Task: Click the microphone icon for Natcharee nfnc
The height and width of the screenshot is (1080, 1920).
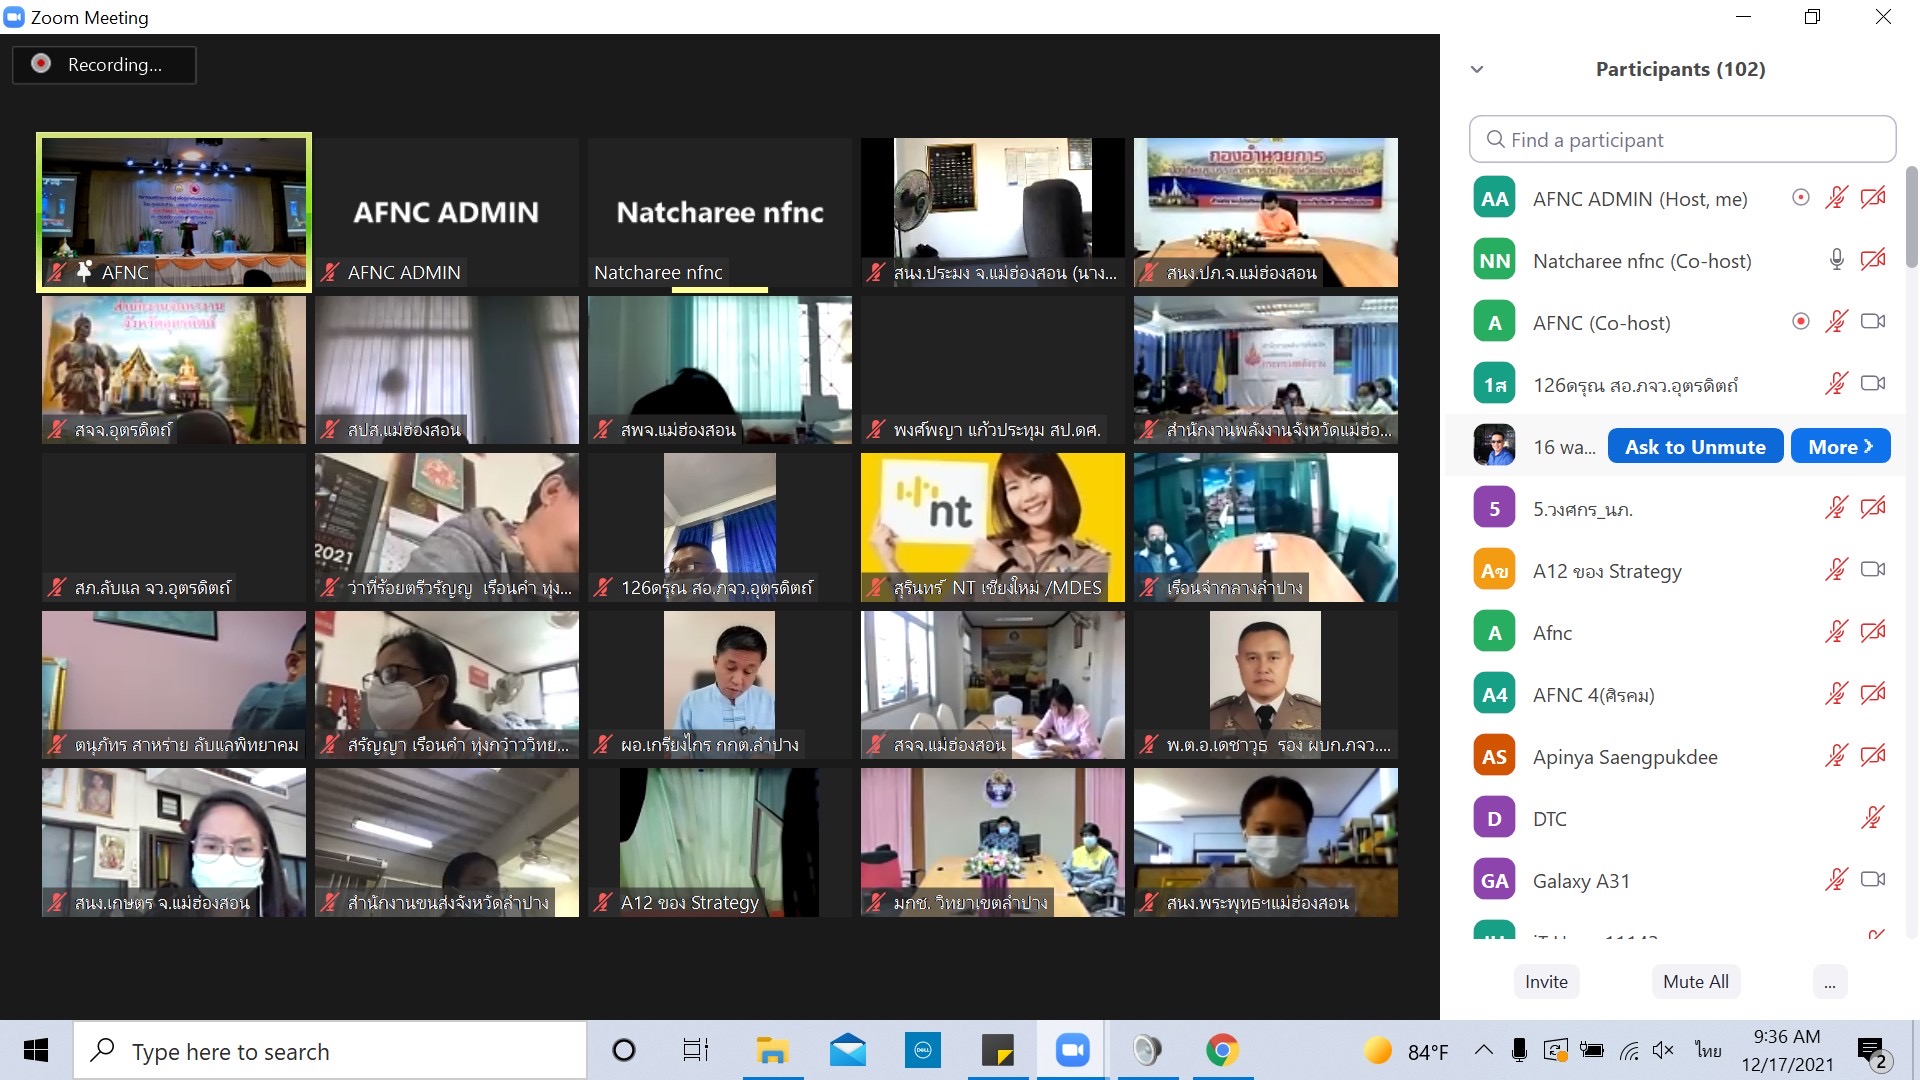Action: pyautogui.click(x=1836, y=260)
